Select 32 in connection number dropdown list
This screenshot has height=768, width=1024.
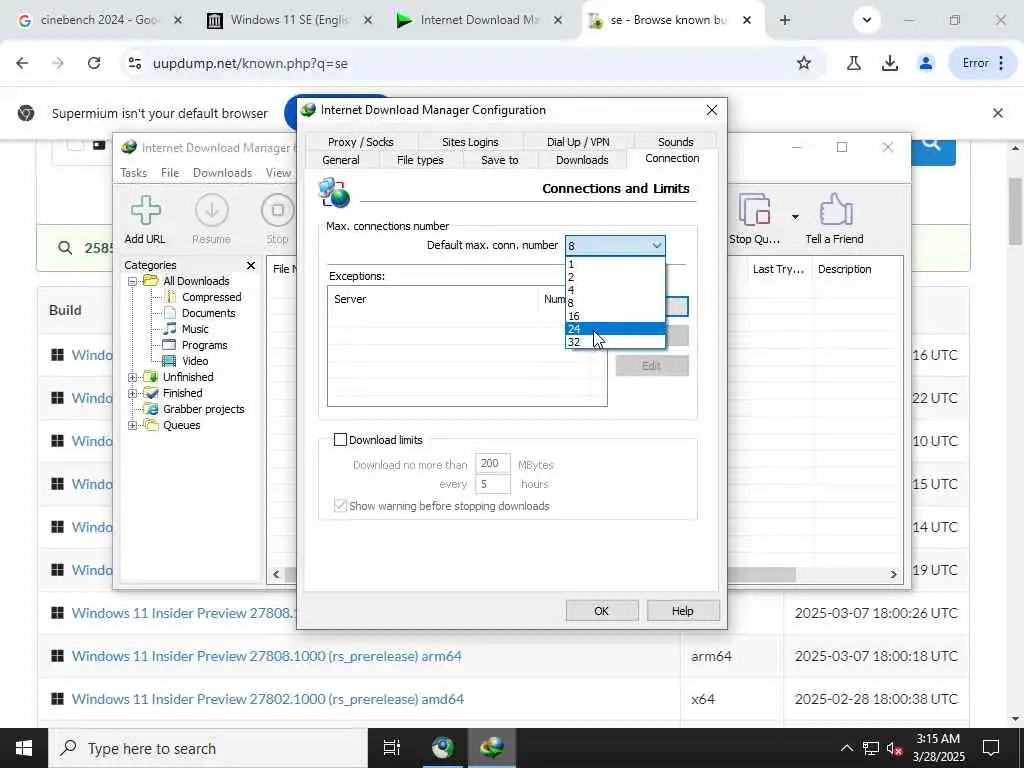[615, 342]
